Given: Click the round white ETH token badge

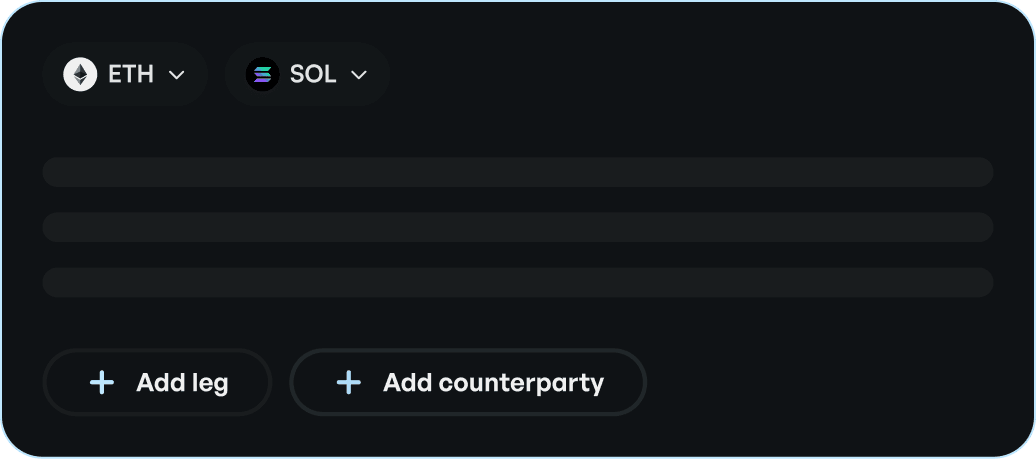Looking at the screenshot, I should (x=80, y=75).
